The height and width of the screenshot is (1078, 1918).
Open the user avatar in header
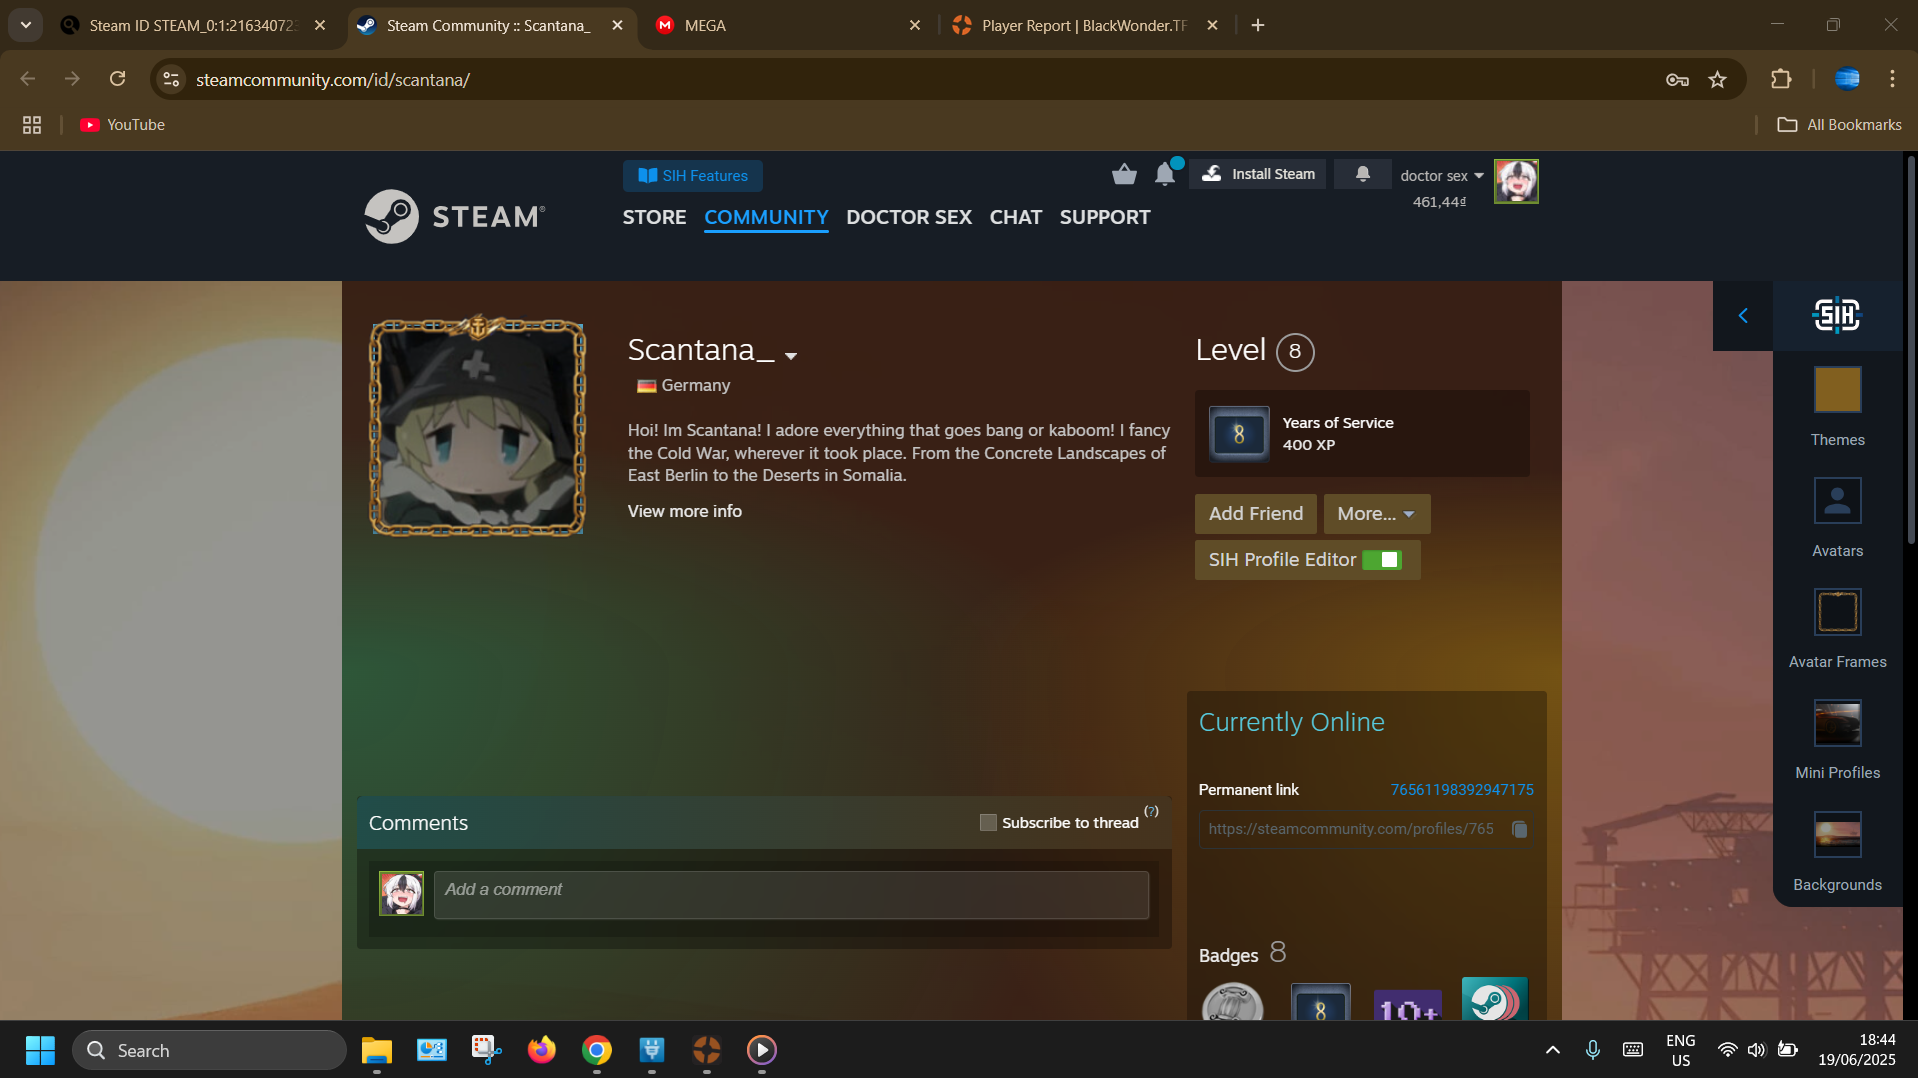pyautogui.click(x=1516, y=181)
